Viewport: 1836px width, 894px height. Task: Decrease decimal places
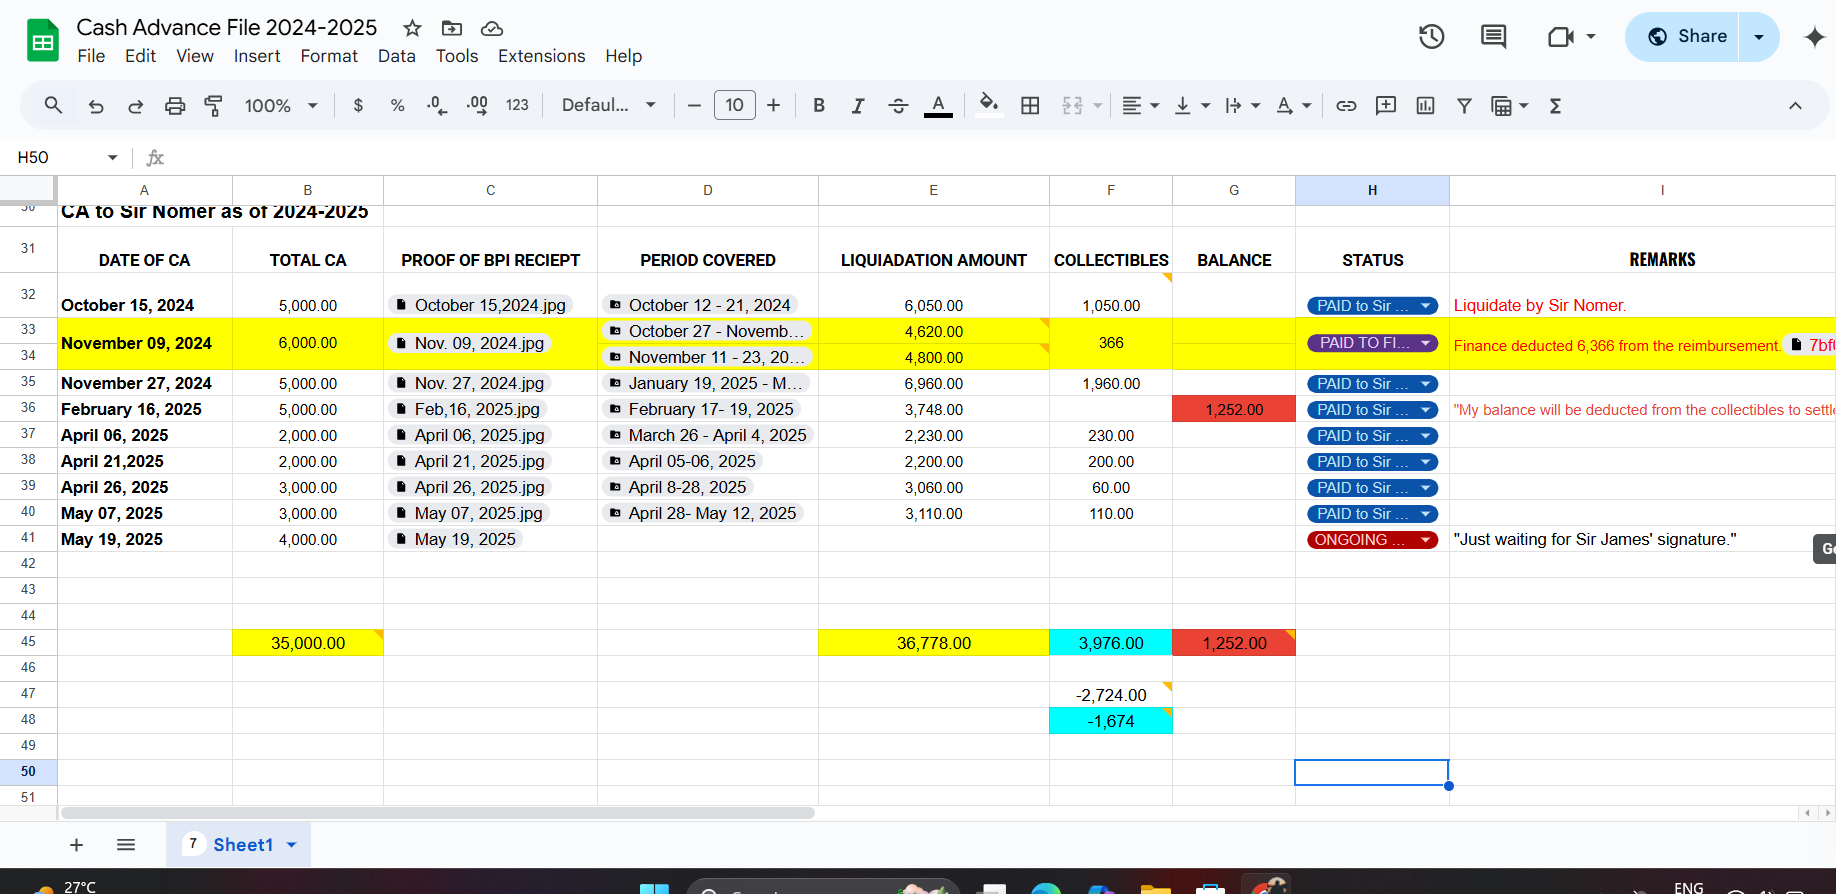(437, 105)
